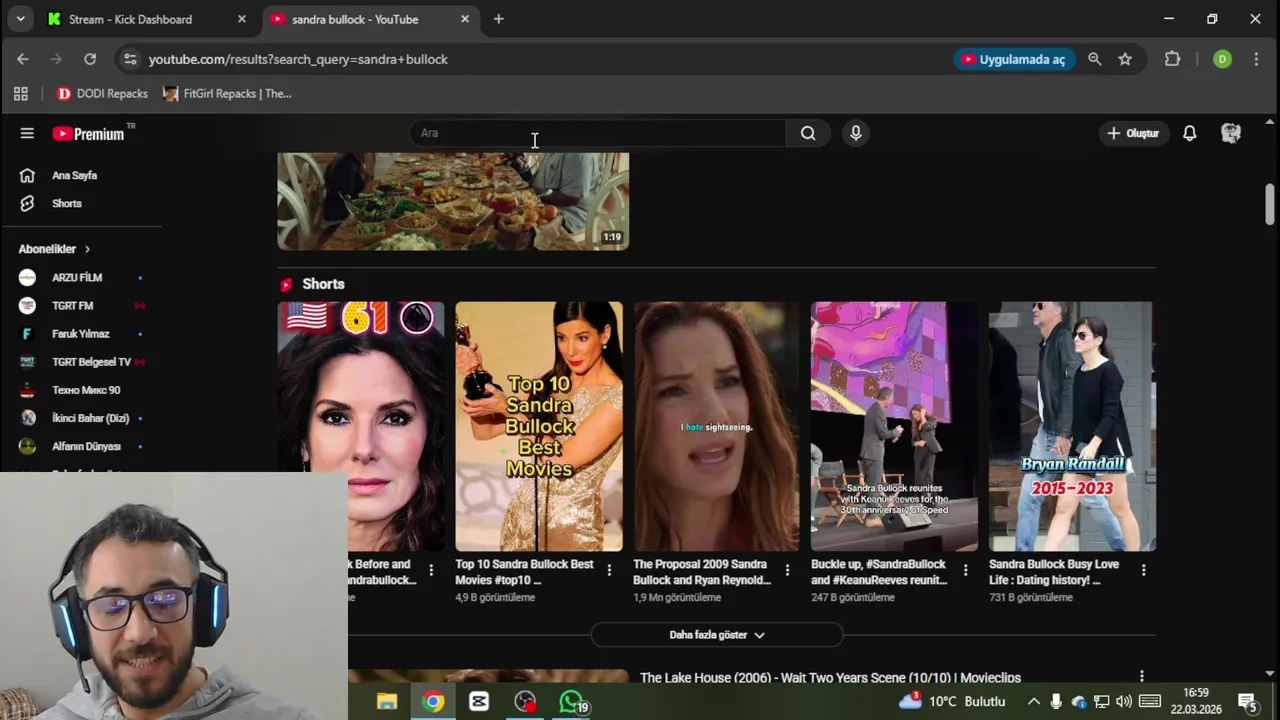Open the Keanu Reeves reunion Short thumbnail

coord(894,426)
